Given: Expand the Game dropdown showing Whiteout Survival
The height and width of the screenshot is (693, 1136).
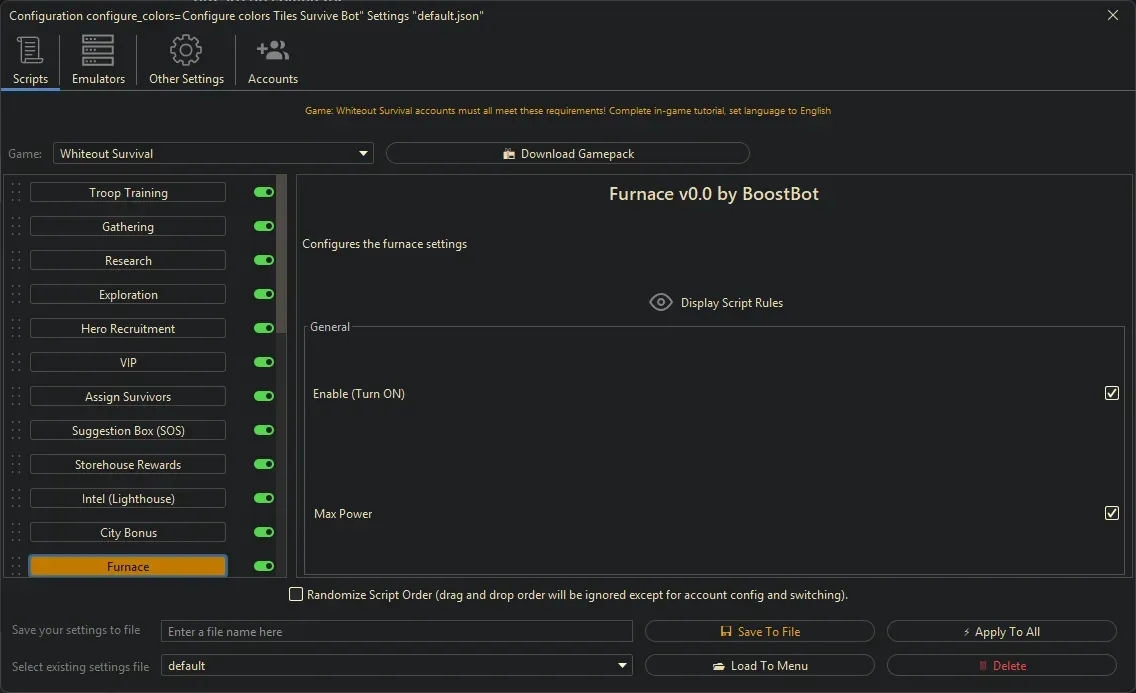Looking at the screenshot, I should click(x=212, y=154).
